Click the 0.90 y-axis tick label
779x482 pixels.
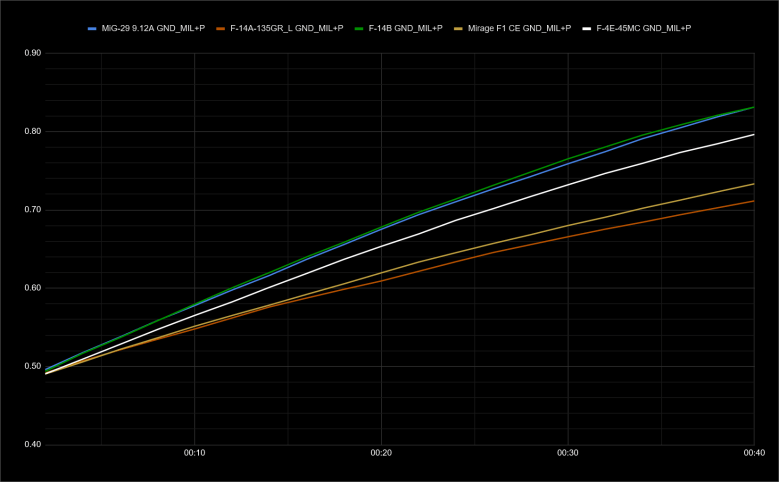coord(31,53)
